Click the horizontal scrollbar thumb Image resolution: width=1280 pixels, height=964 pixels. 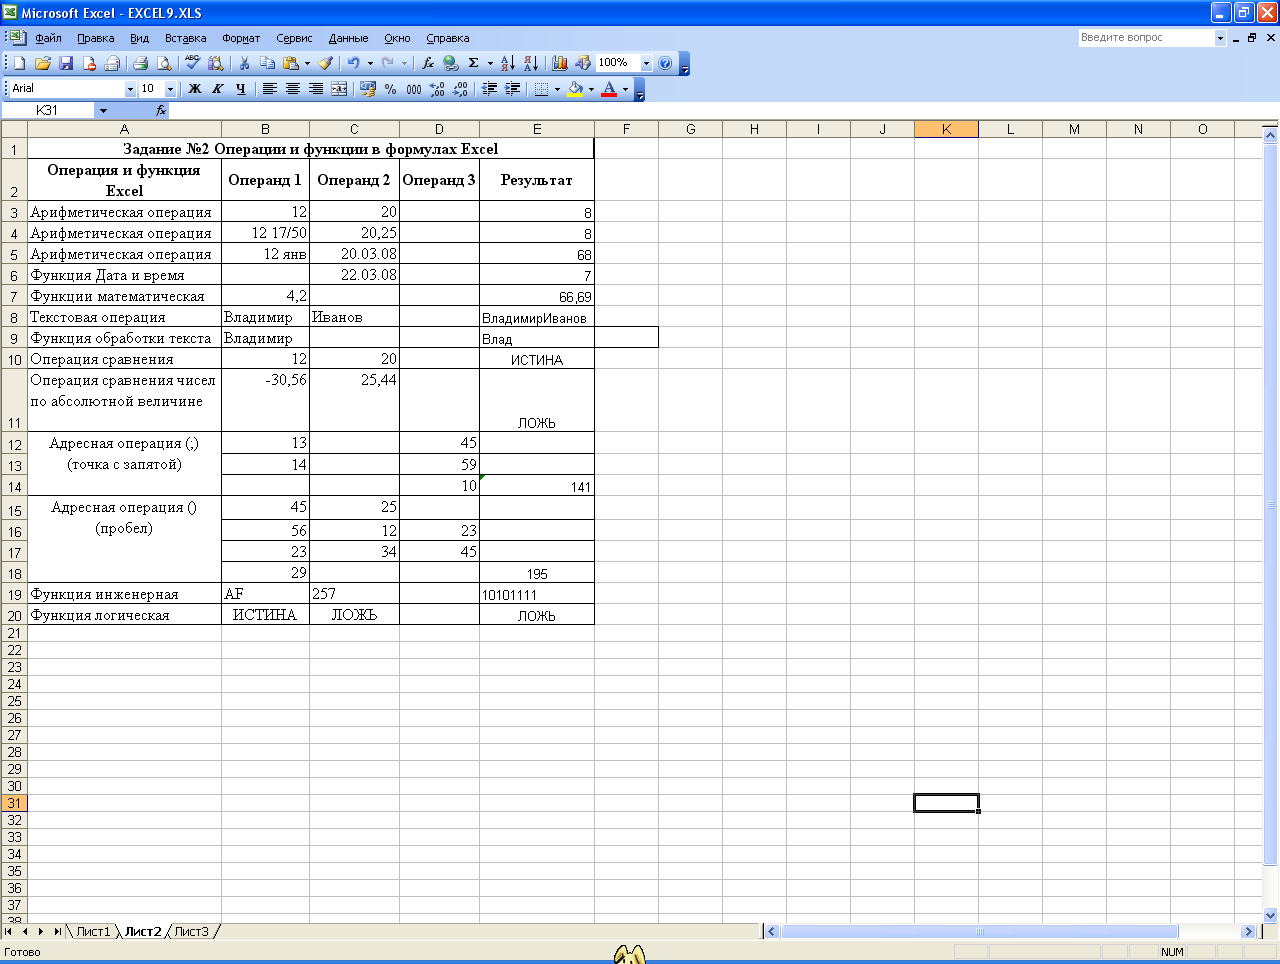click(979, 931)
